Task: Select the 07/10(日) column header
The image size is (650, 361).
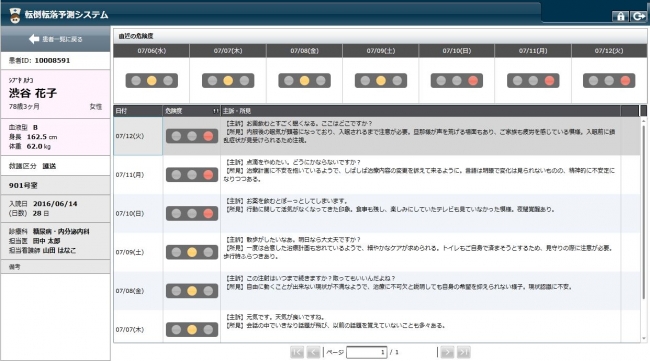Action: click(456, 51)
